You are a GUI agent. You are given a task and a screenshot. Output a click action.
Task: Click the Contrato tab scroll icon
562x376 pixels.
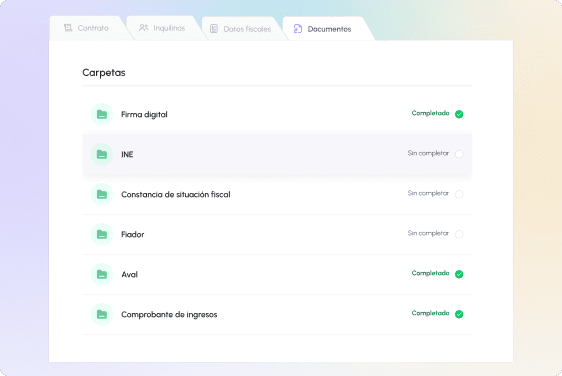coord(68,28)
